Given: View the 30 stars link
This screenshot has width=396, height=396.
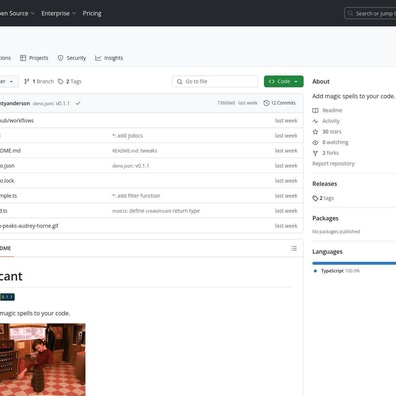Looking at the screenshot, I should point(332,132).
